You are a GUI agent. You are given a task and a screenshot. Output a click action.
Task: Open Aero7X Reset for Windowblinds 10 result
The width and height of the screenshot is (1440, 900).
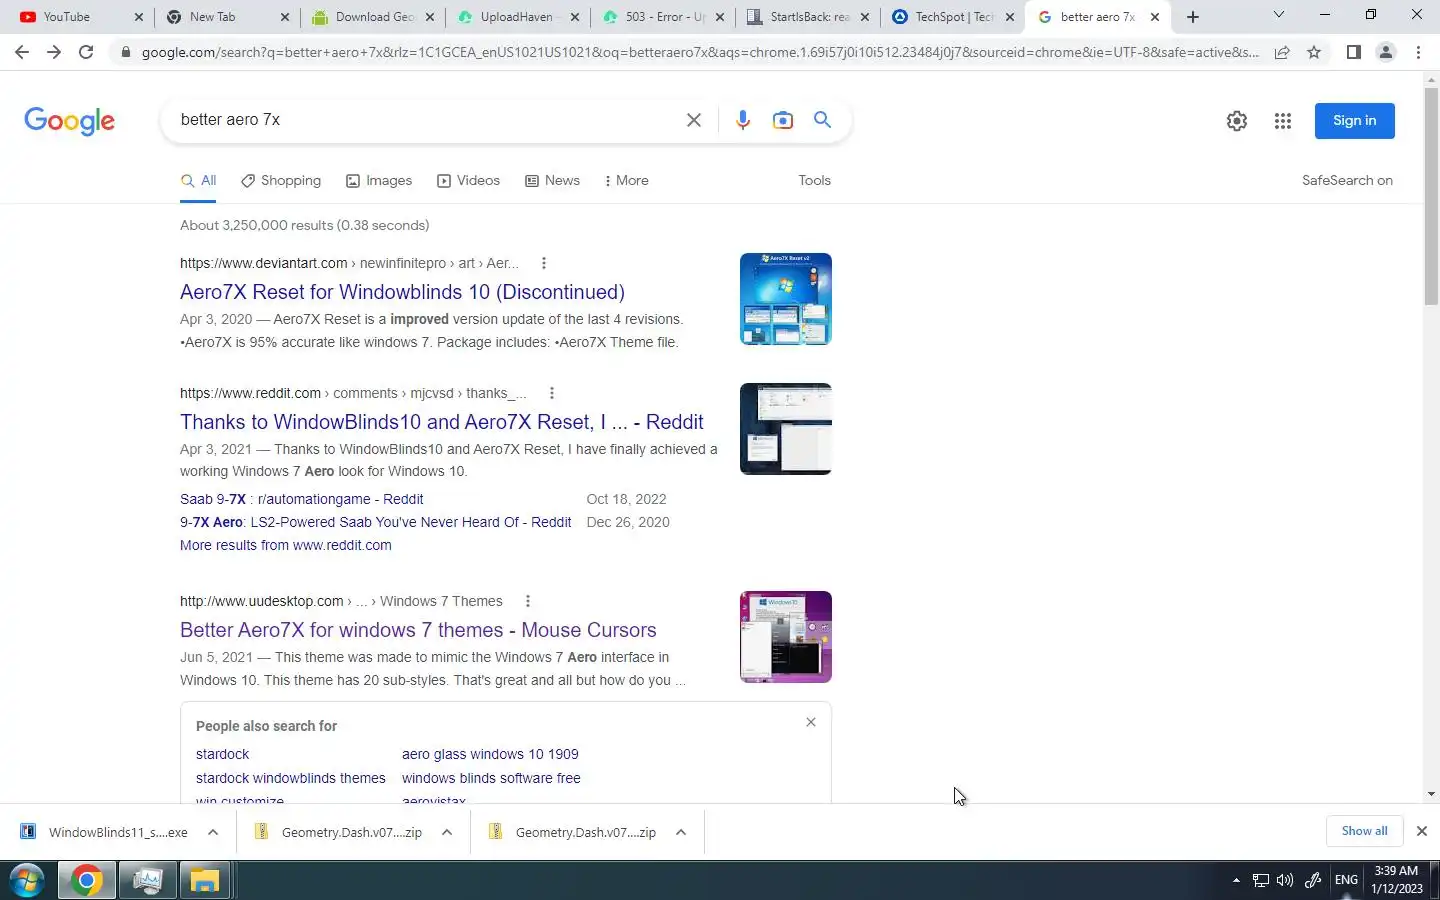coord(402,292)
